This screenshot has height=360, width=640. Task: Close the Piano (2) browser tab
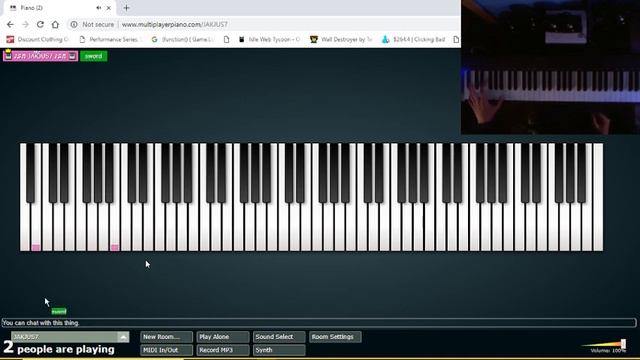tap(109, 8)
